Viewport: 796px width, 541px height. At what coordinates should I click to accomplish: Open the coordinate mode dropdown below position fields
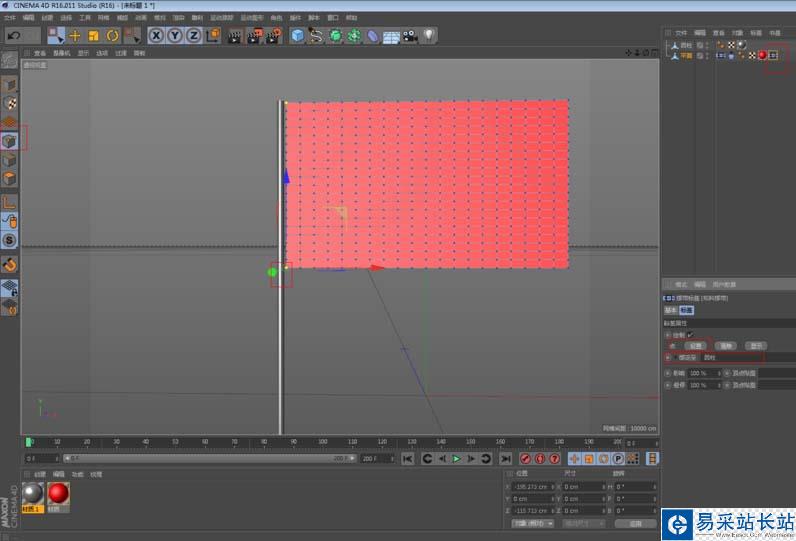point(532,523)
